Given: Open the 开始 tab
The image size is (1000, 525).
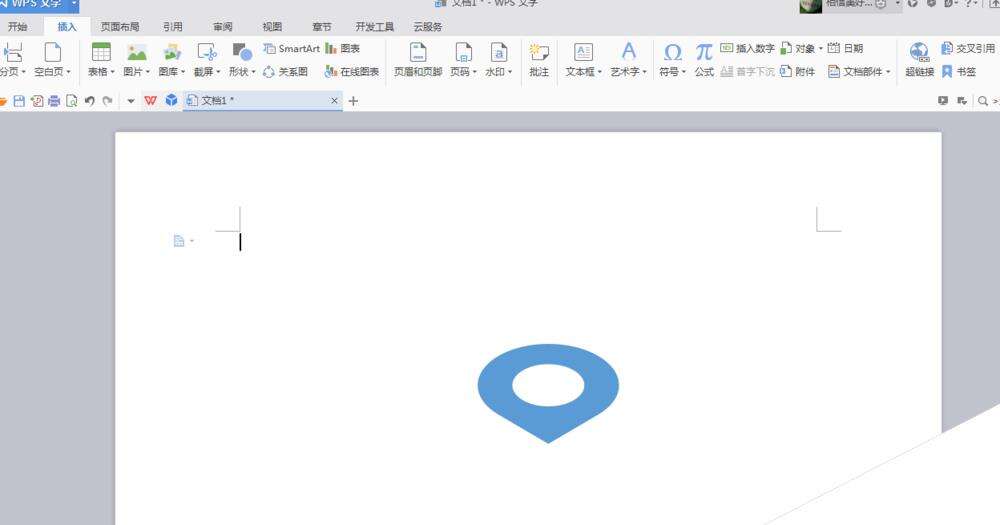Looking at the screenshot, I should [17, 26].
